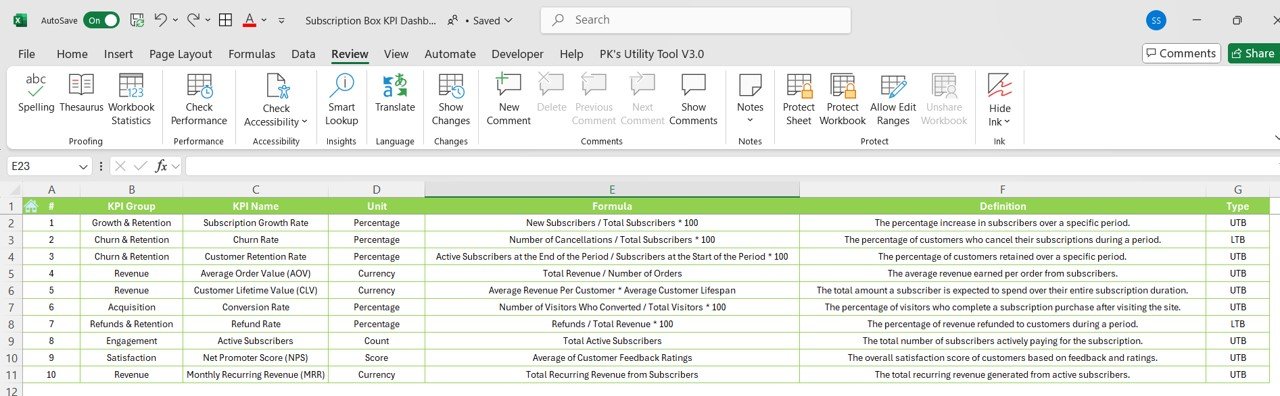1280x396 pixels.
Task: Click the Insert Function fx icon
Action: click(161, 166)
